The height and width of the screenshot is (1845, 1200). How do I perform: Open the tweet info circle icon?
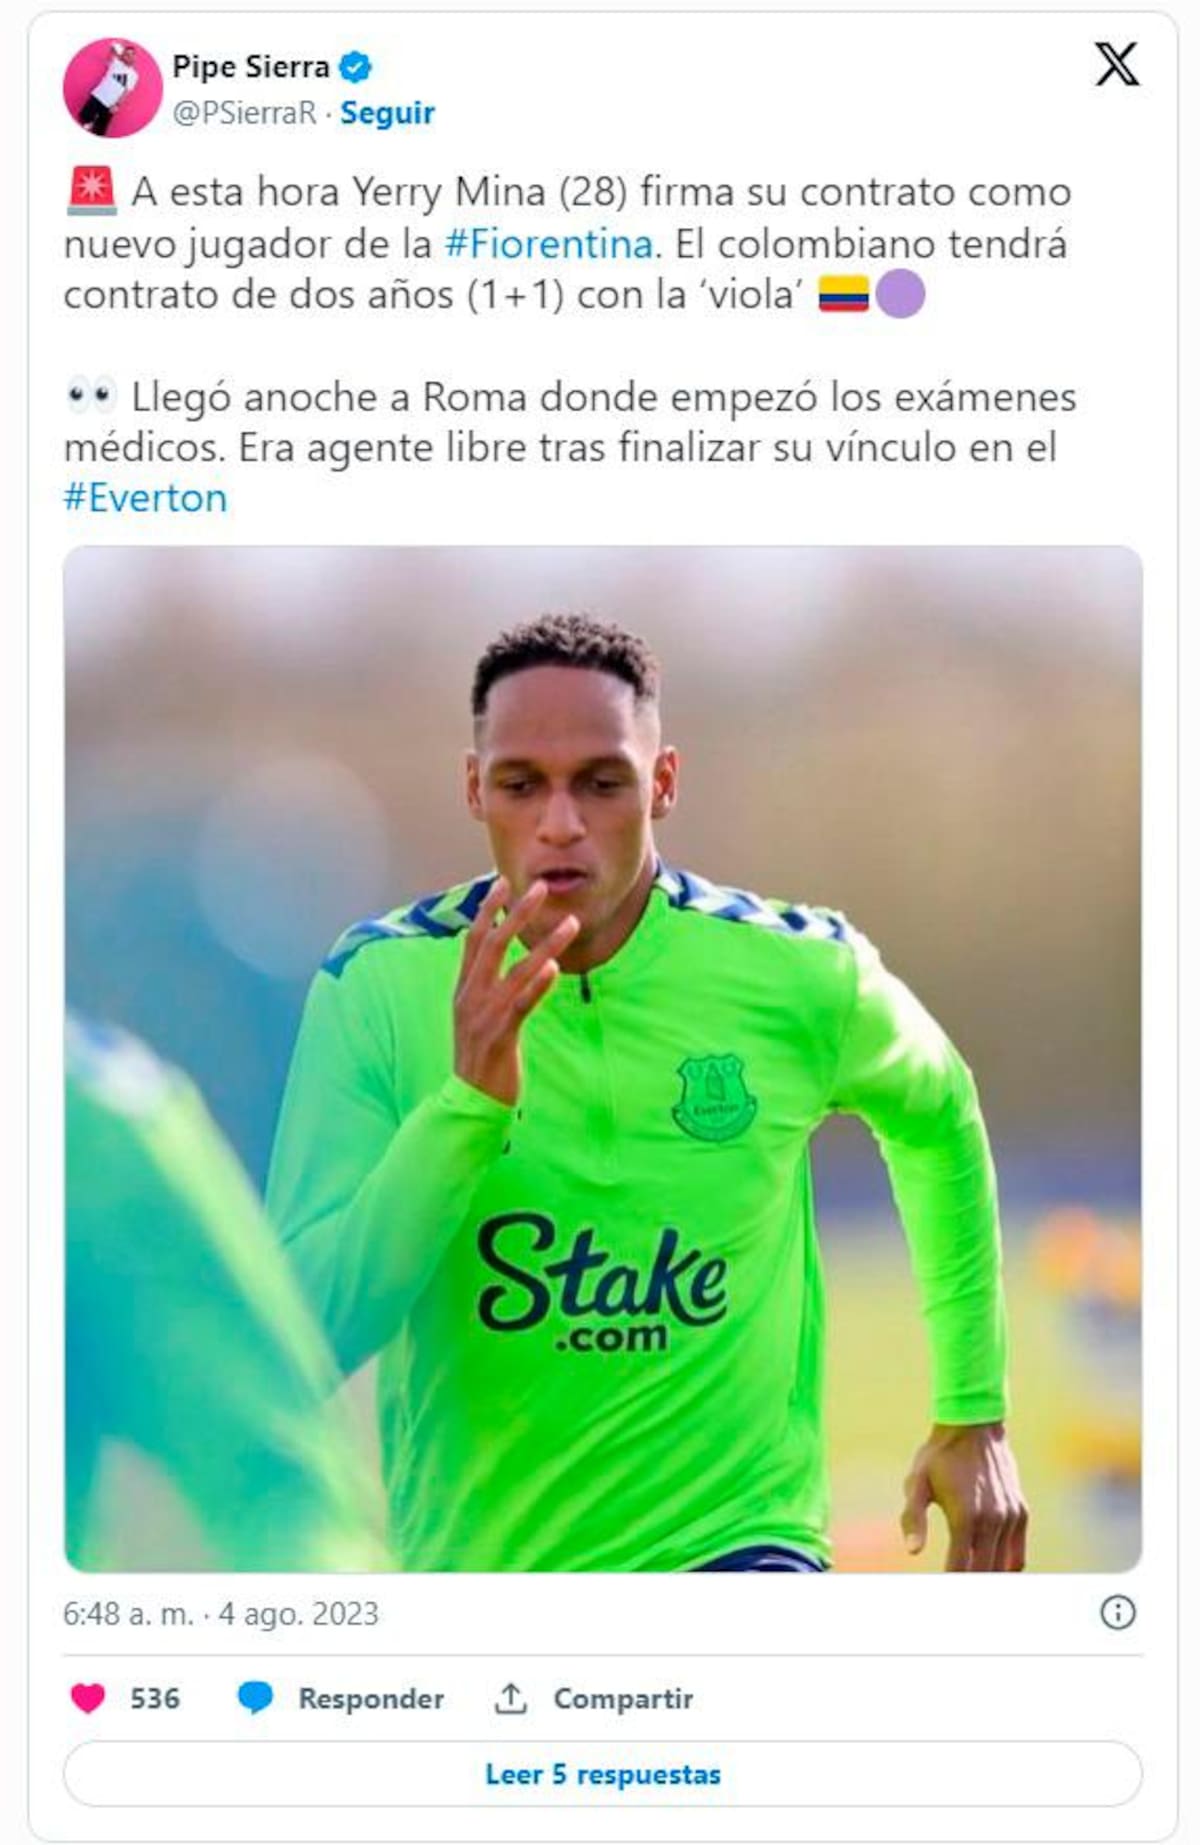point(1117,1611)
